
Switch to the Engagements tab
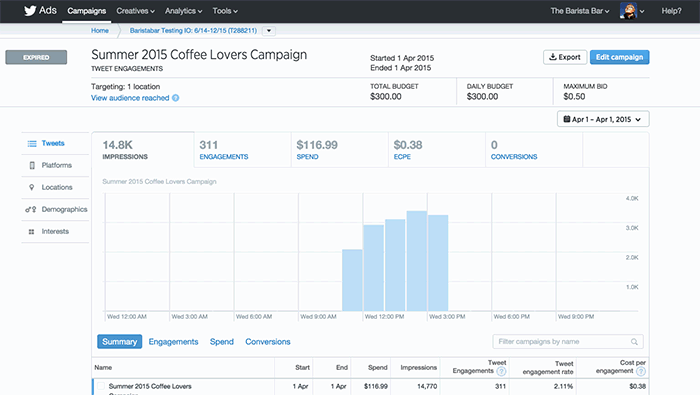point(173,342)
